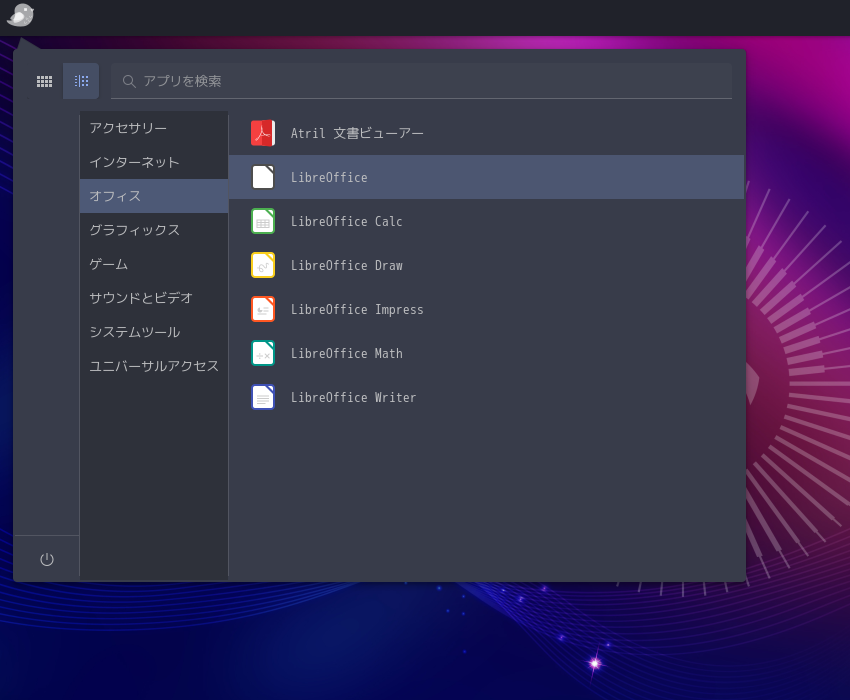Switch to grid view of apps
The height and width of the screenshot is (700, 850).
pyautogui.click(x=44, y=81)
